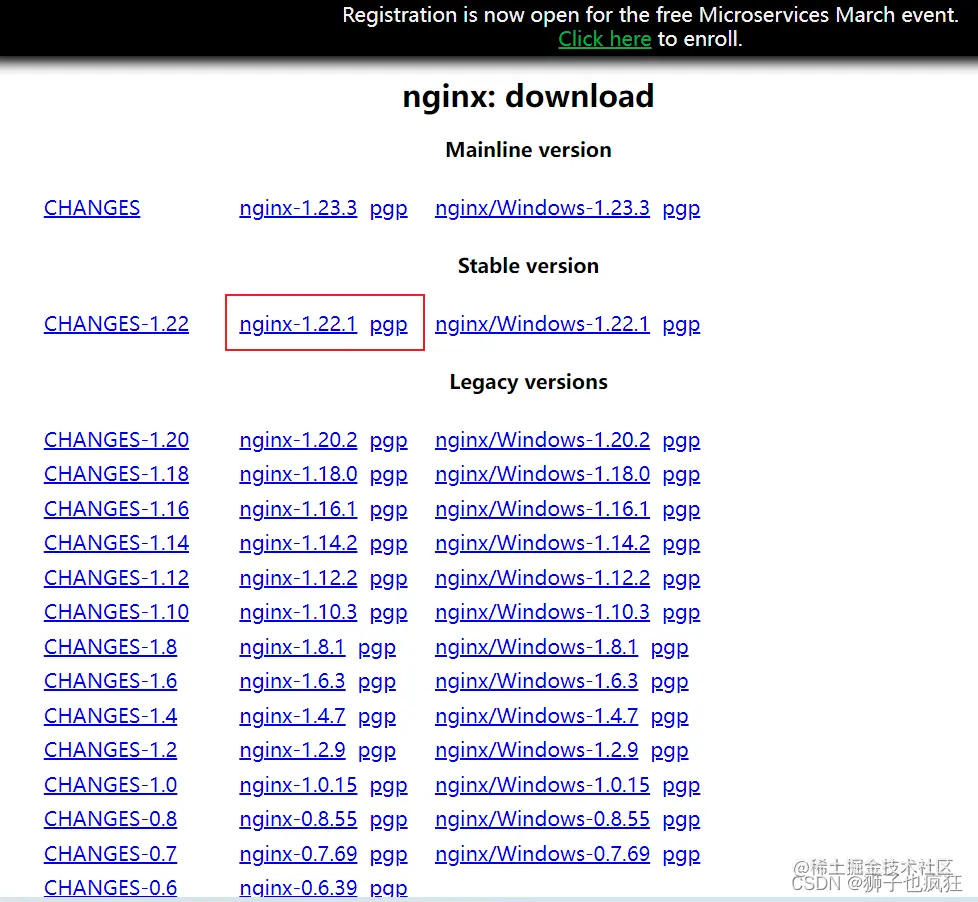Open pgp signature for nginx/Windows-0.8.55
978x902 pixels.
(681, 820)
